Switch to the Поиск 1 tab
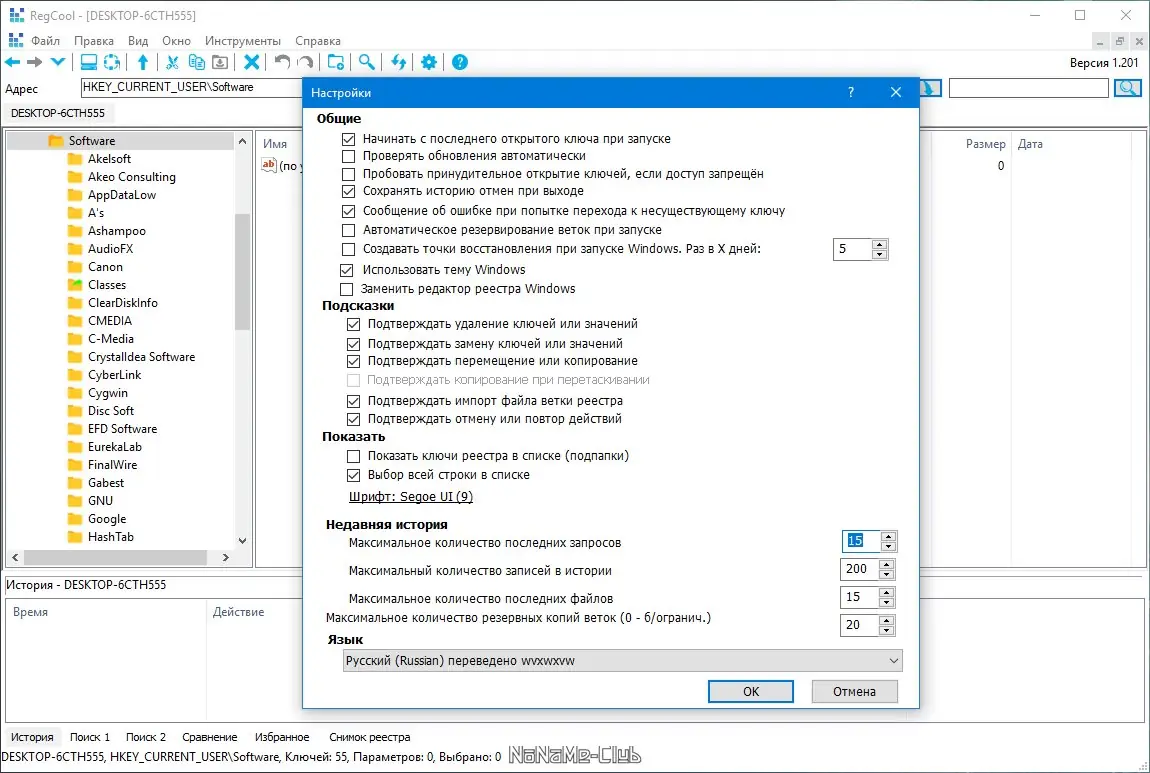The height and width of the screenshot is (773, 1150). click(x=89, y=737)
